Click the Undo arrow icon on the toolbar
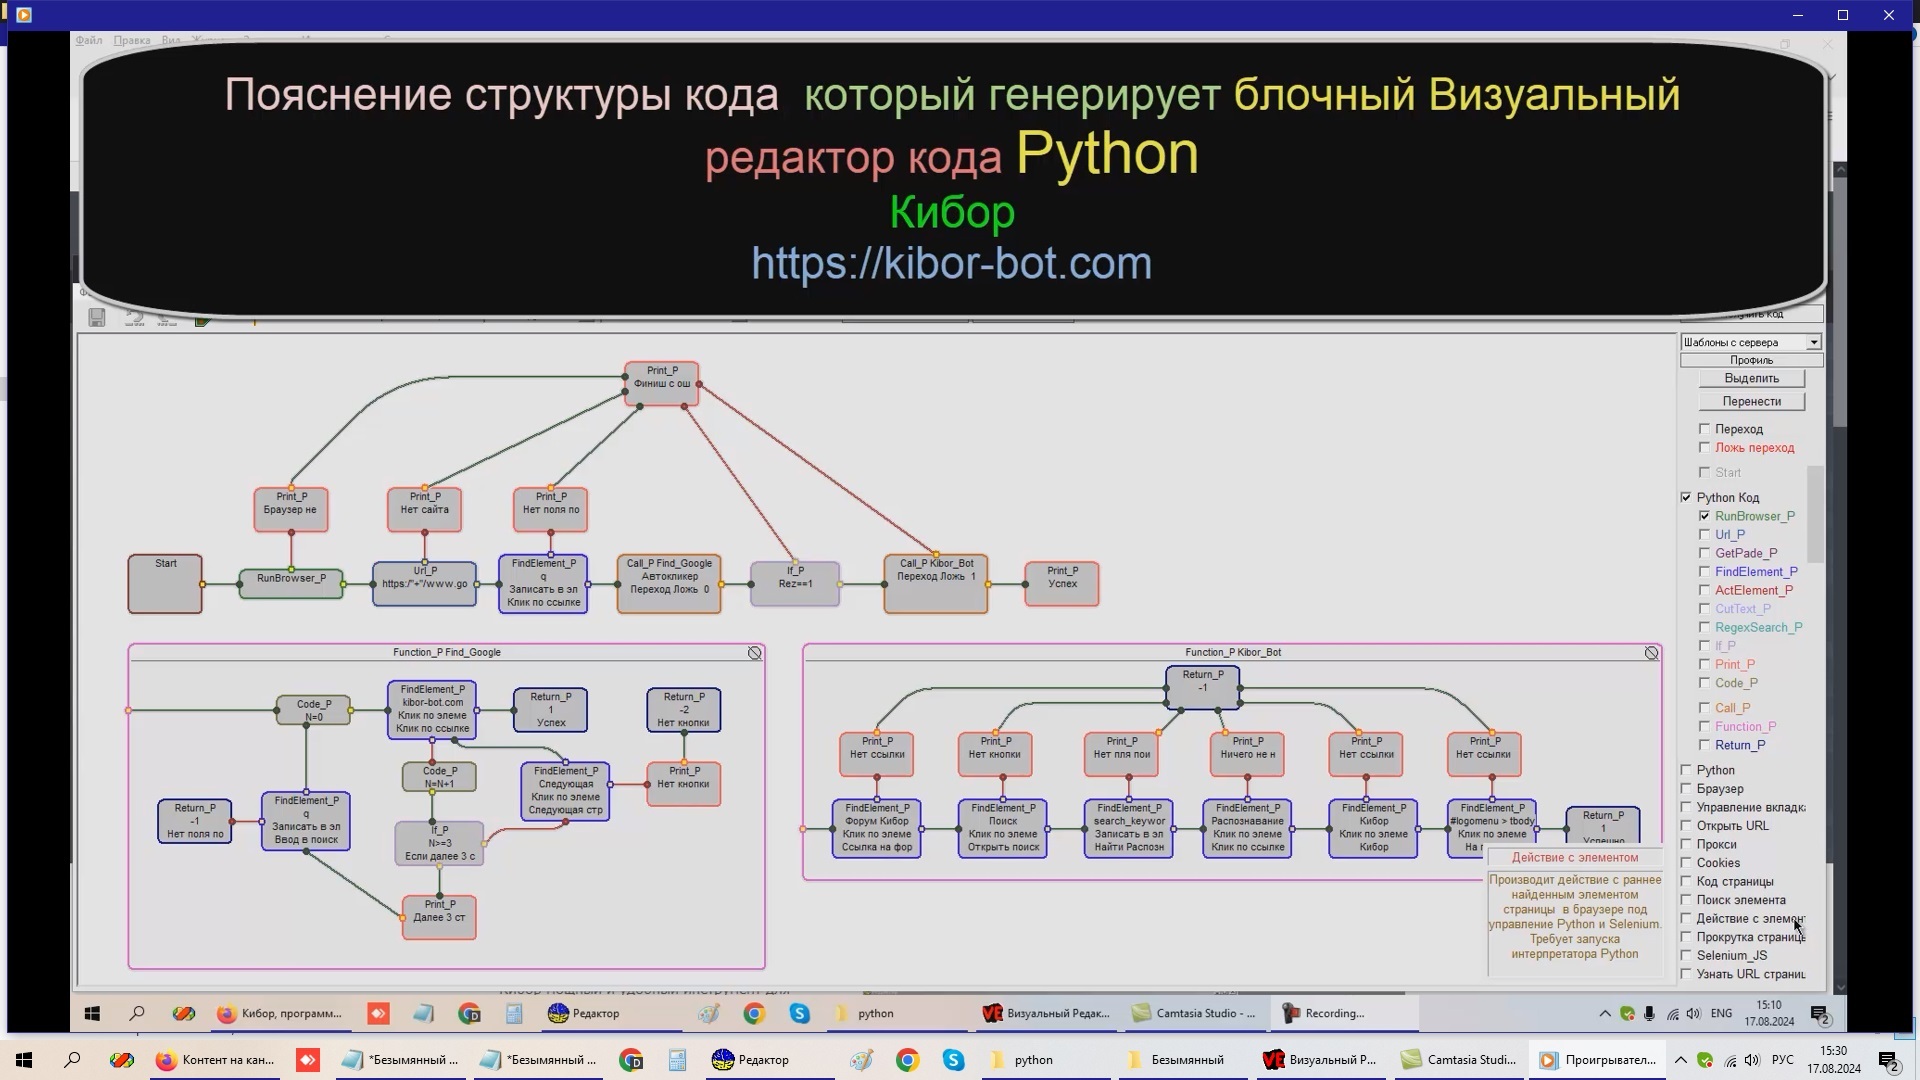Image resolution: width=1920 pixels, height=1080 pixels. coord(135,317)
